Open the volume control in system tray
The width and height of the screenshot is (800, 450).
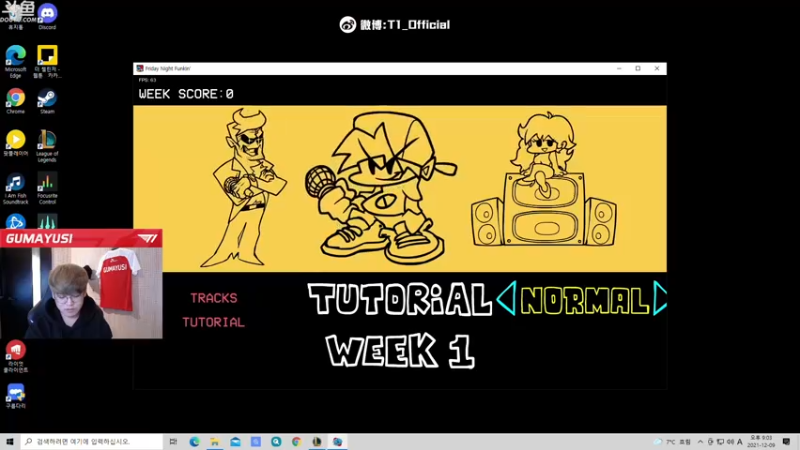click(x=730, y=442)
